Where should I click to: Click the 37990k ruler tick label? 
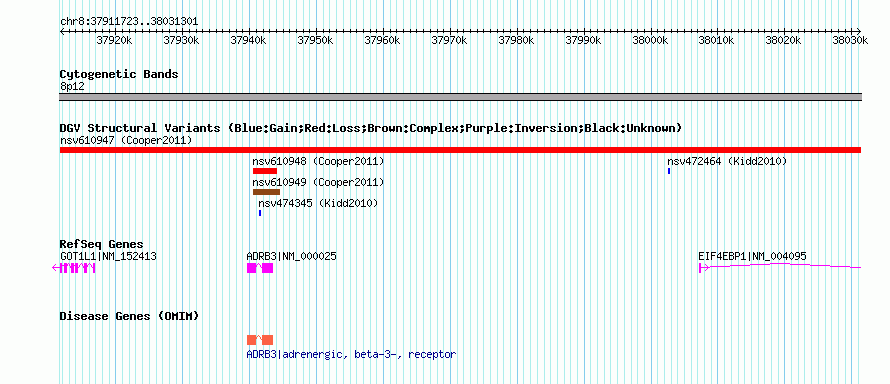tap(583, 40)
